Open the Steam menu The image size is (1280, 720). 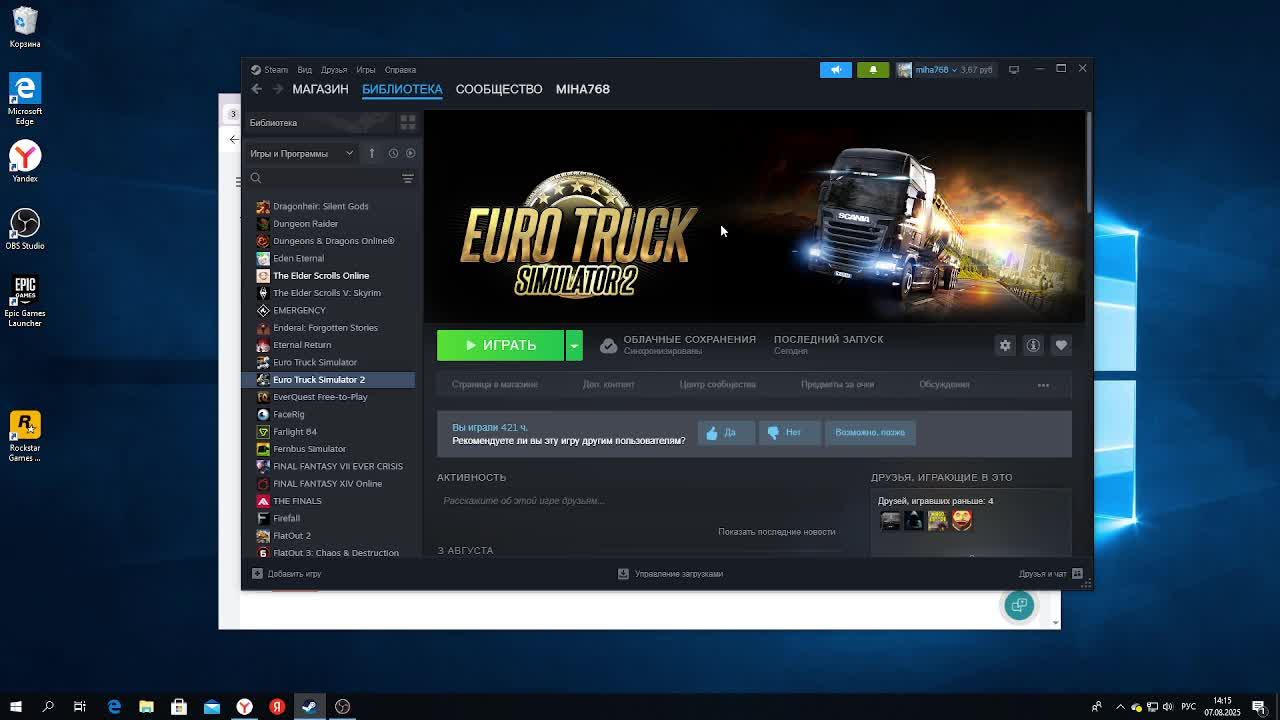(270, 70)
